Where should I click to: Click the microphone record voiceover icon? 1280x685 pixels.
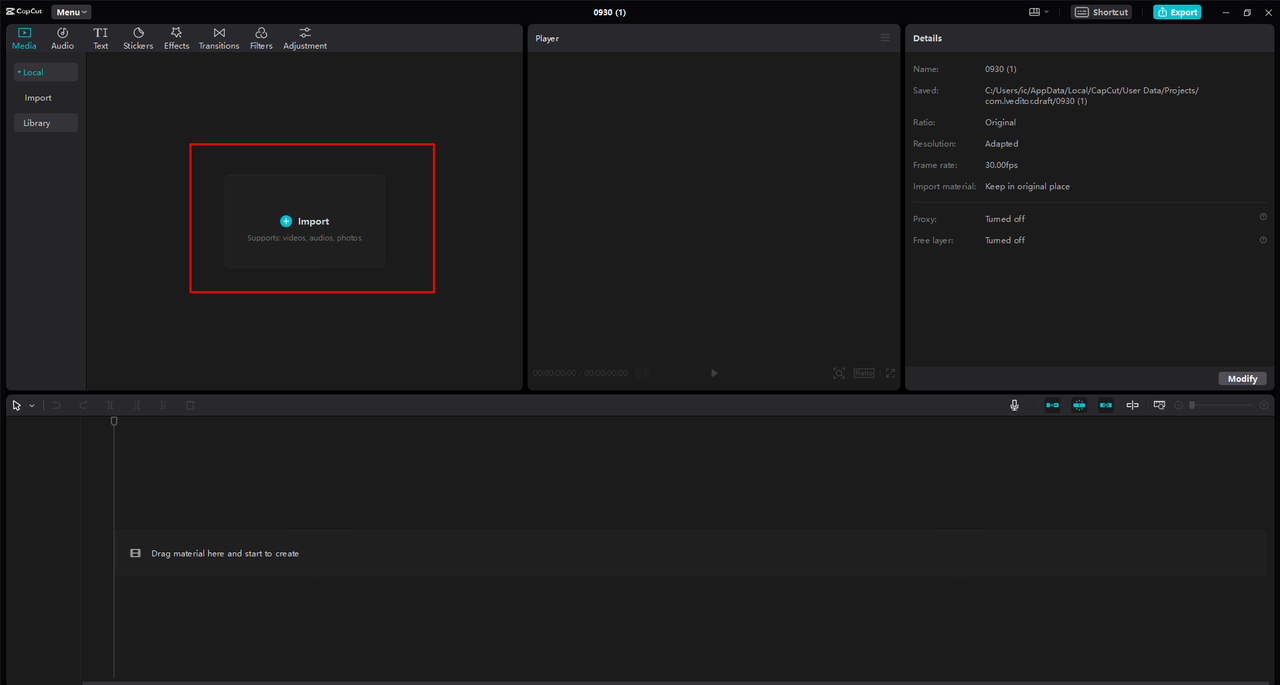(1014, 405)
